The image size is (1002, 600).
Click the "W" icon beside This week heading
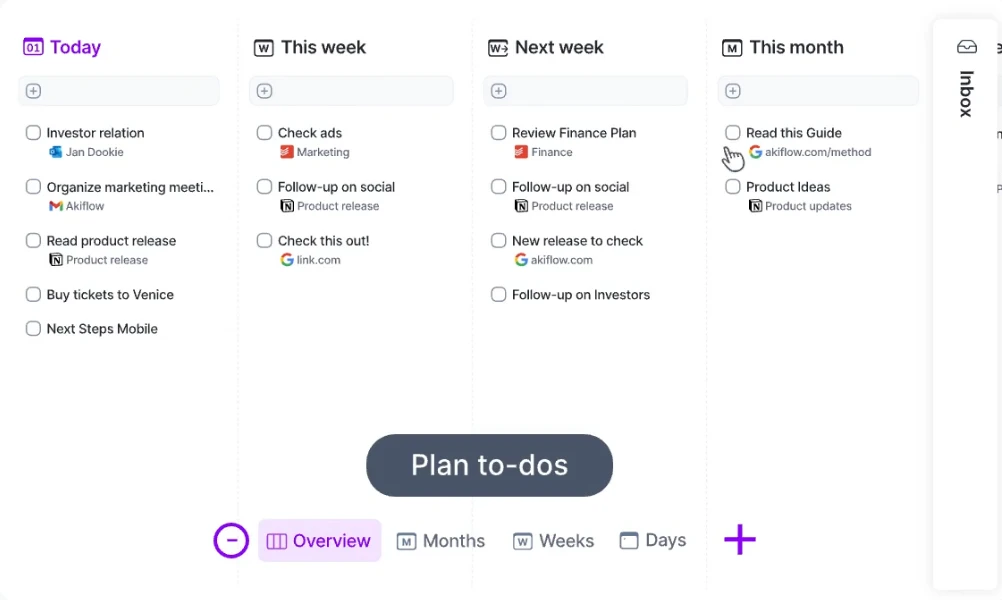[x=263, y=47]
